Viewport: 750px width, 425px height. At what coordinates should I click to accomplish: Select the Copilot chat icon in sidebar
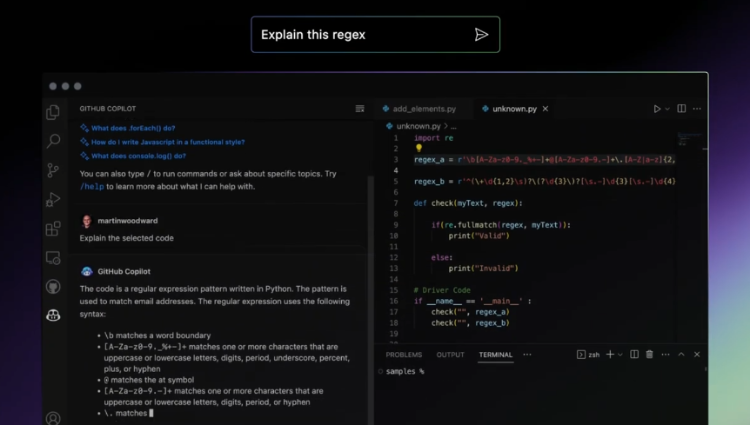(53, 316)
